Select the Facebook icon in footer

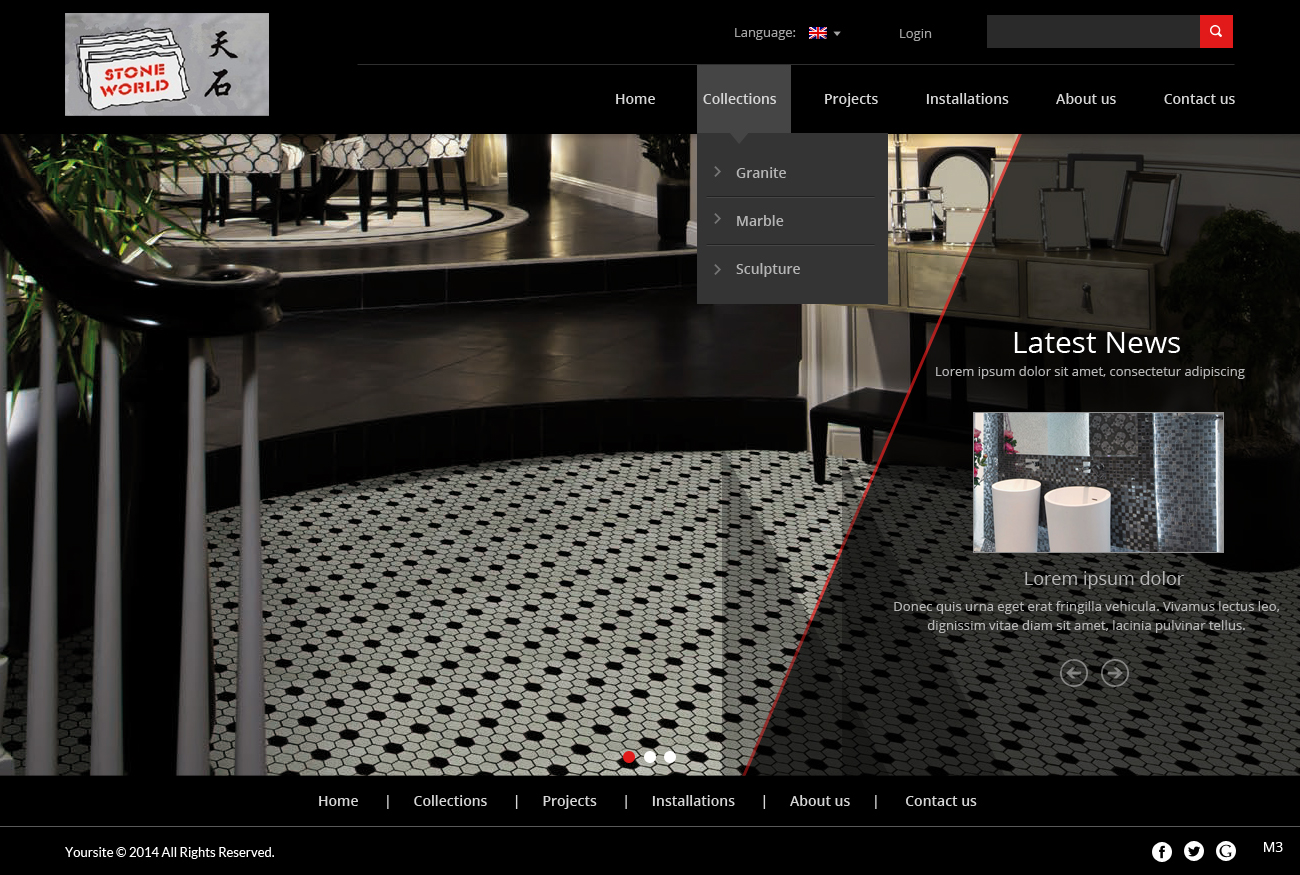pyautogui.click(x=1161, y=851)
